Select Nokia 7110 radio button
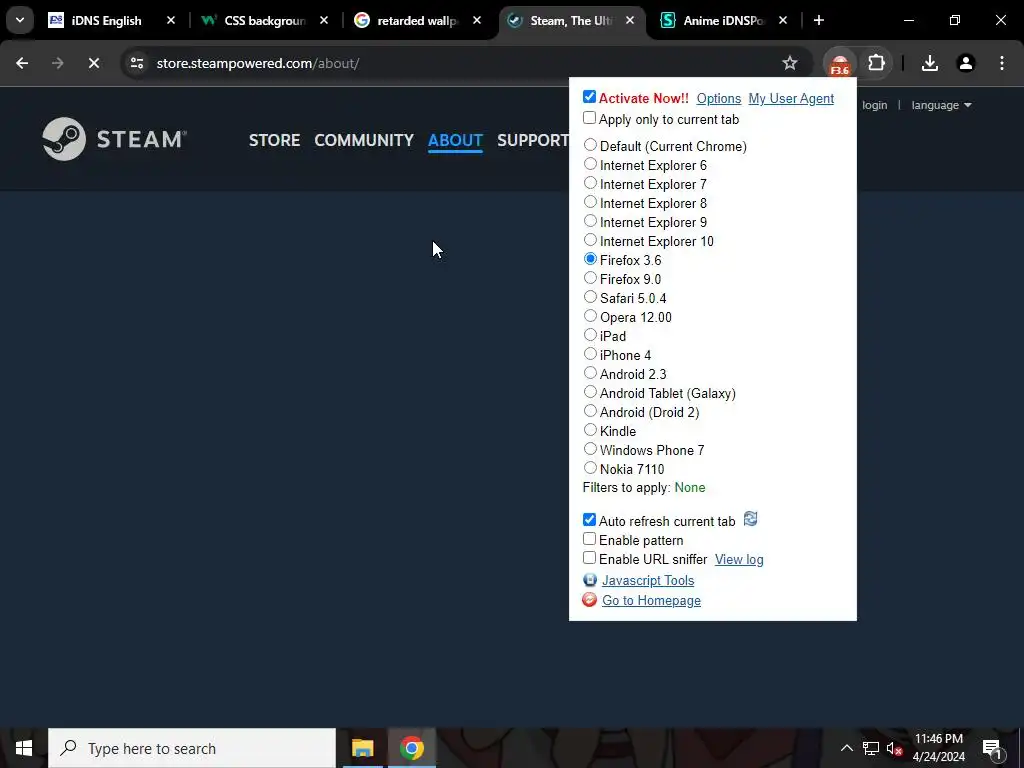The image size is (1024, 768). tap(590, 468)
